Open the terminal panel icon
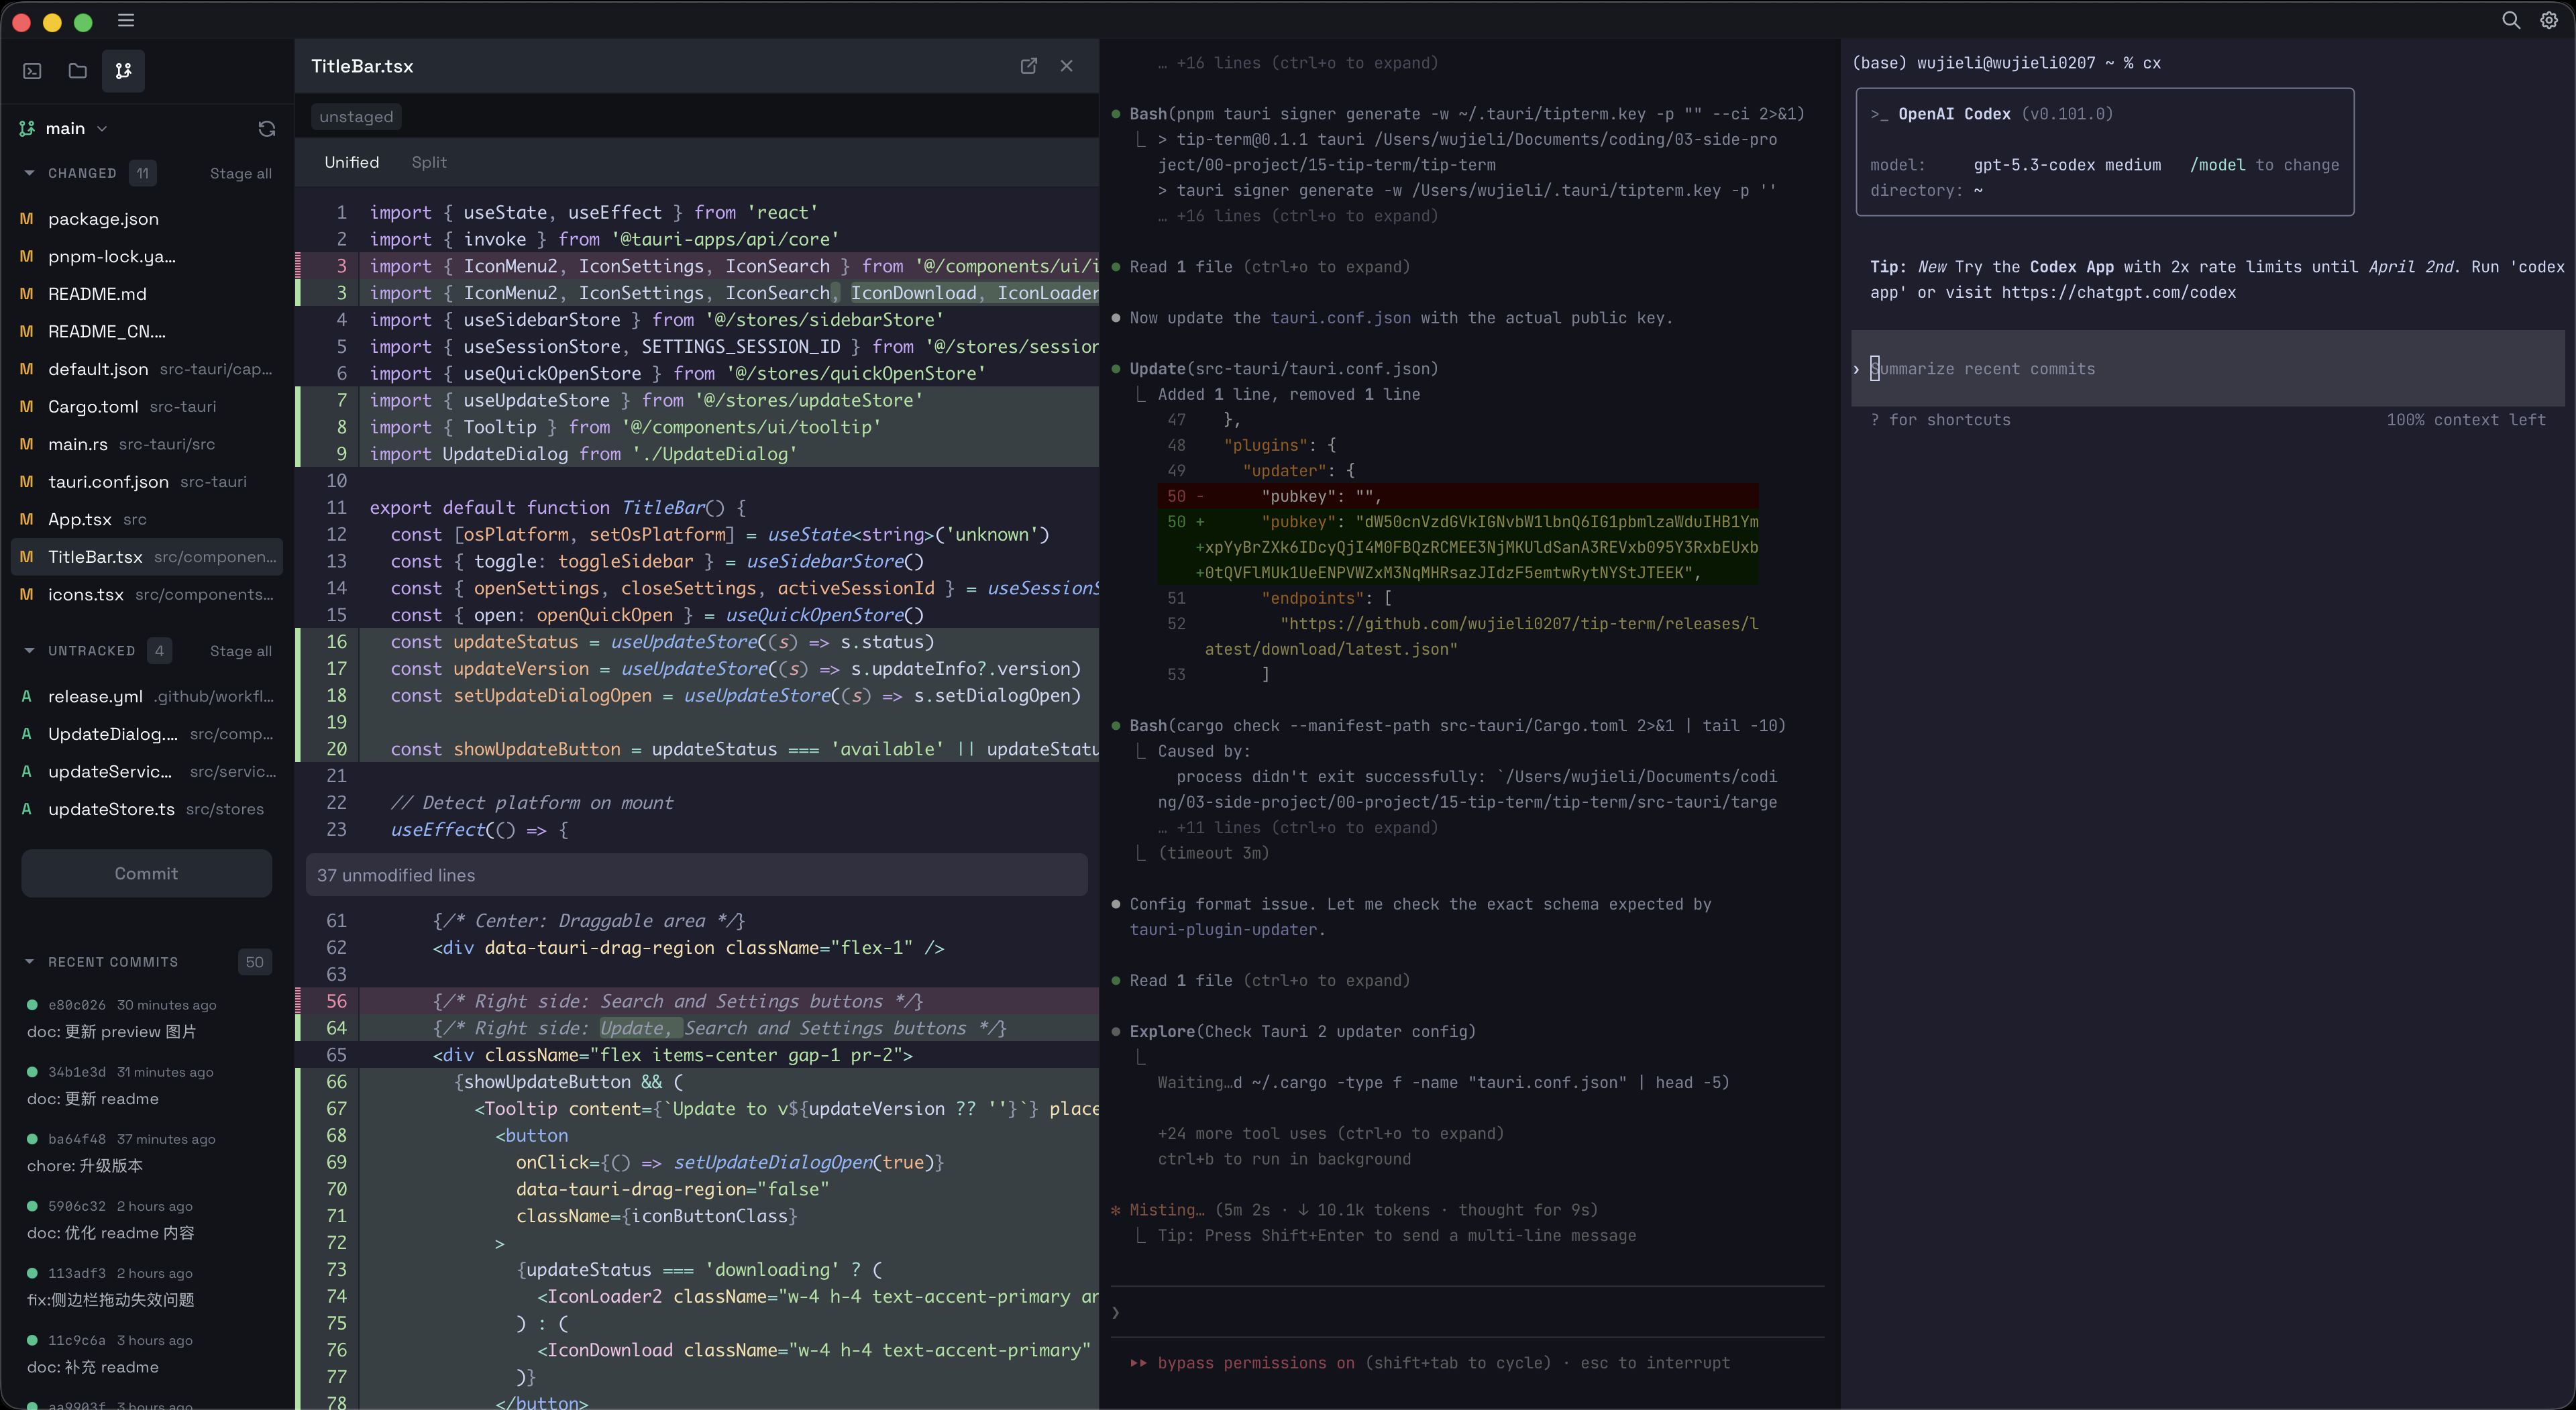Screen dimensions: 2576x1410 pos(32,71)
